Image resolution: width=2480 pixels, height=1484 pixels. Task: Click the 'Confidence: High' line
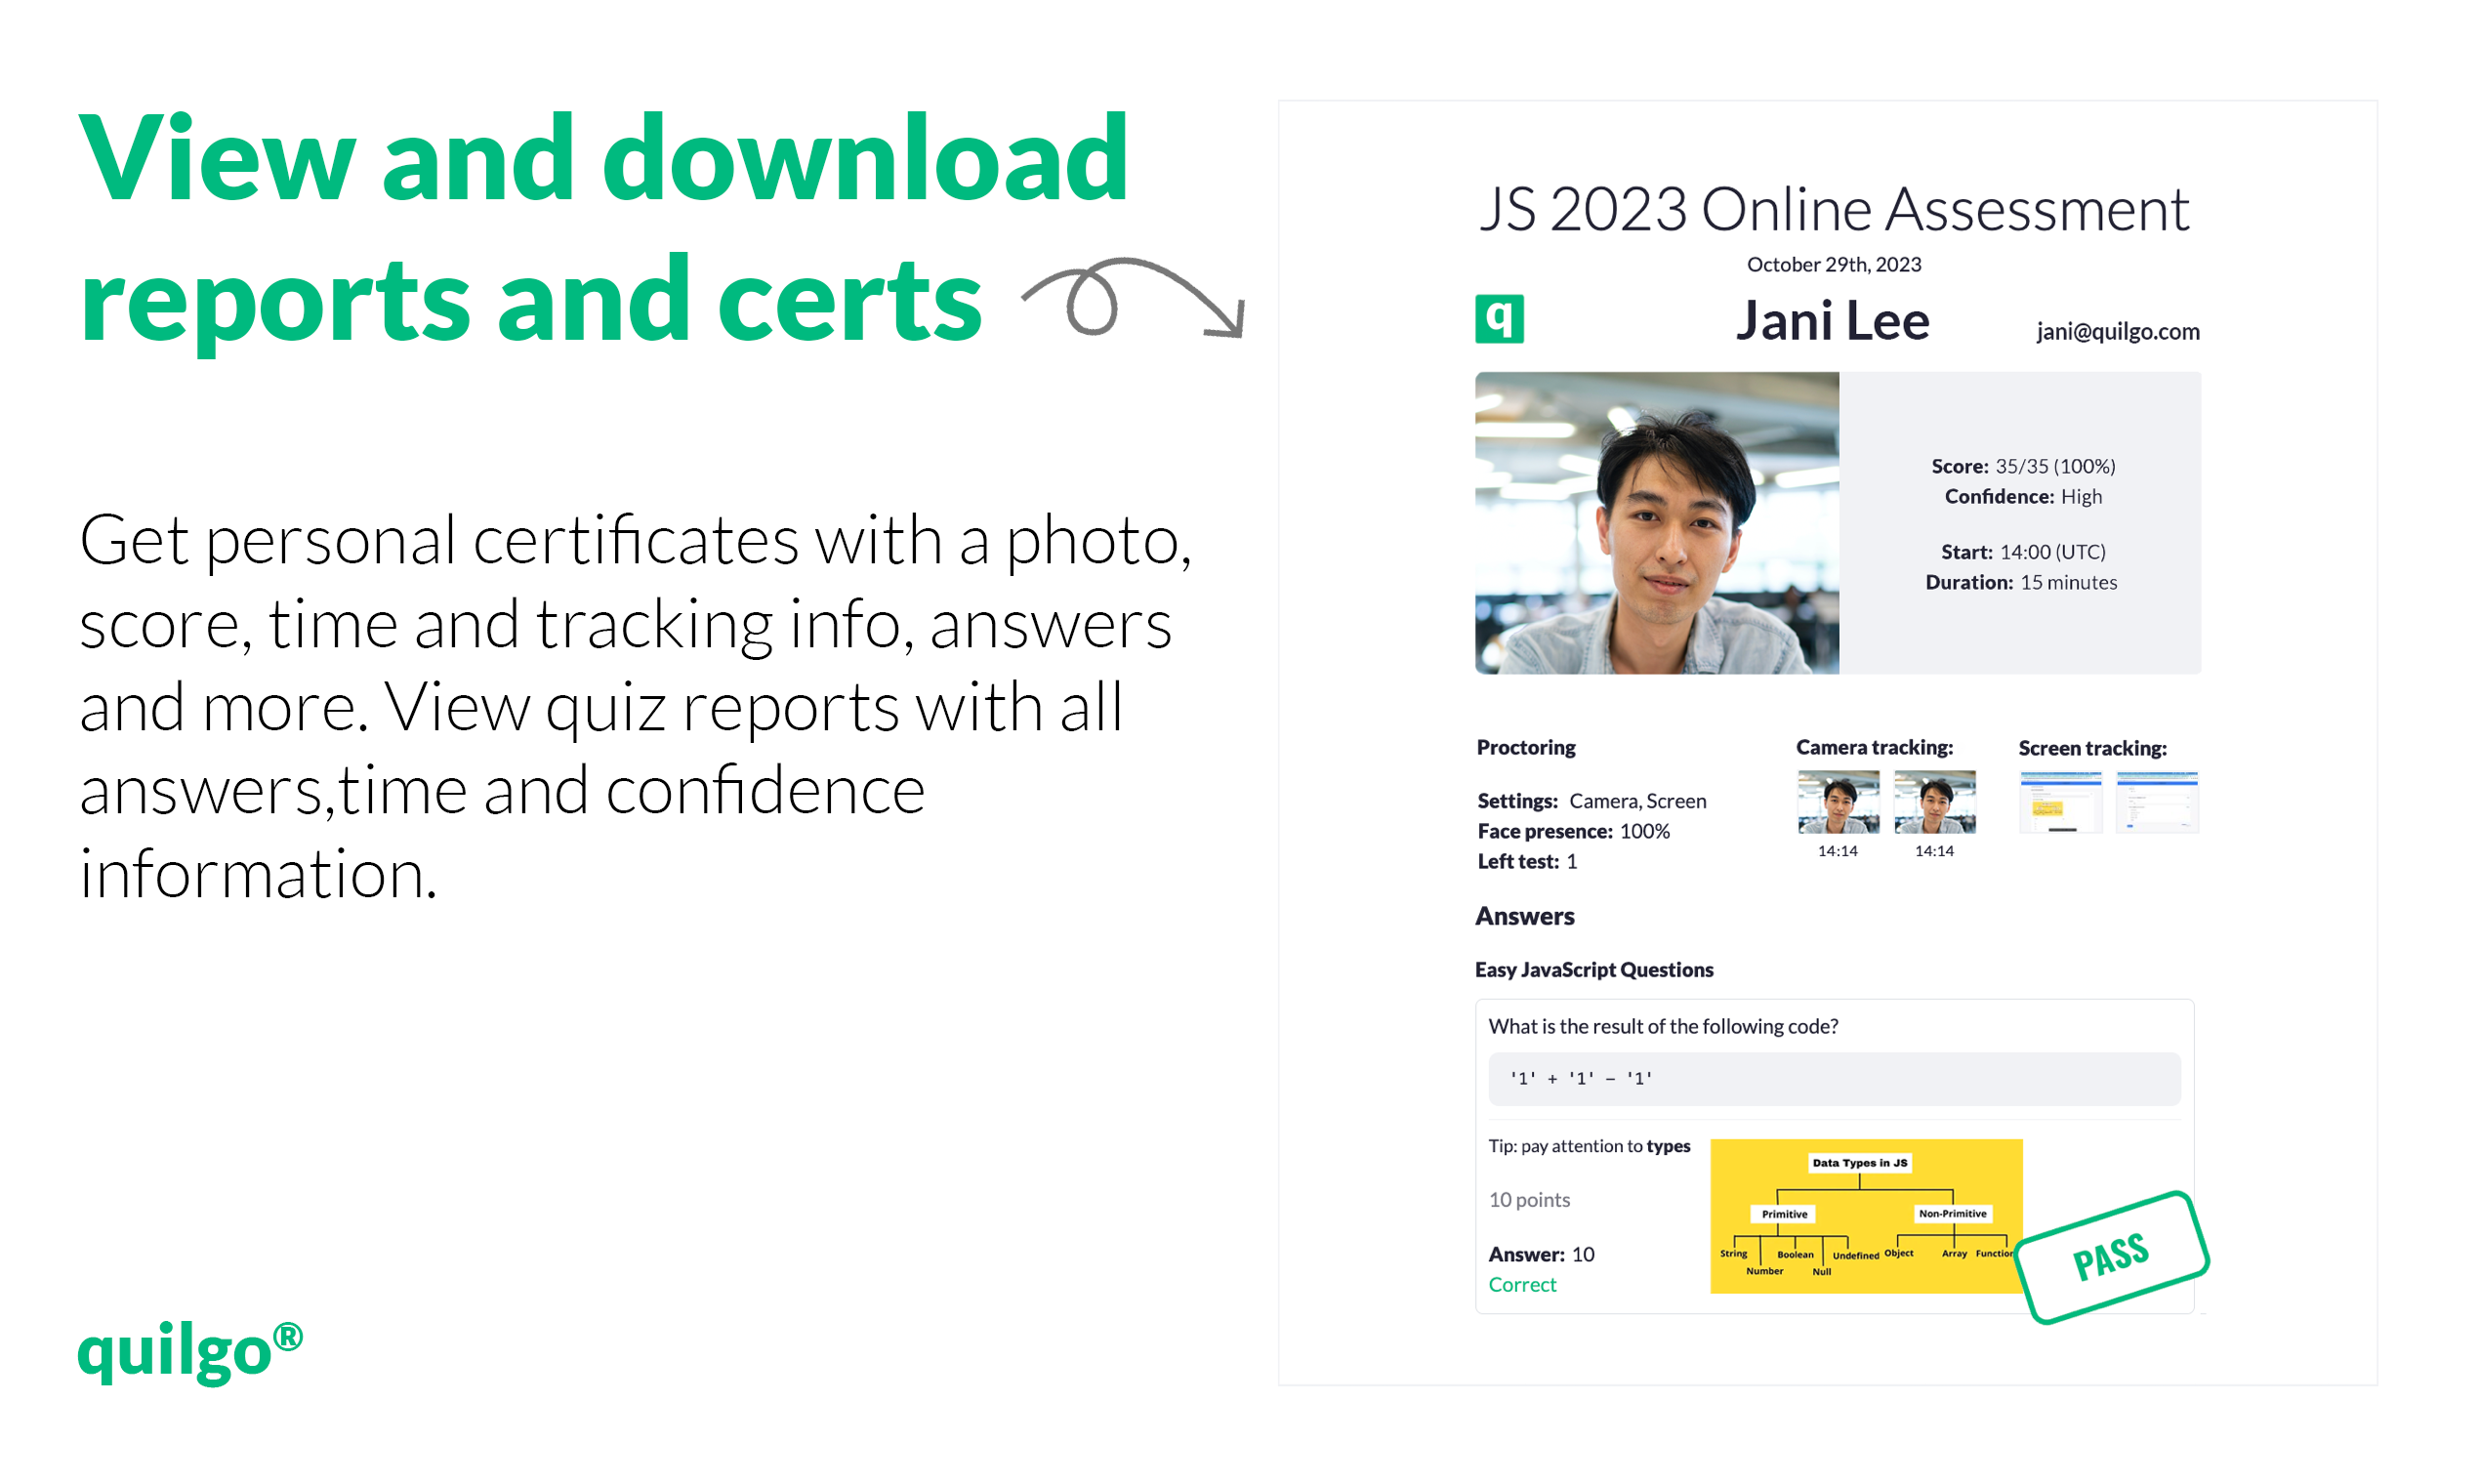click(2022, 496)
